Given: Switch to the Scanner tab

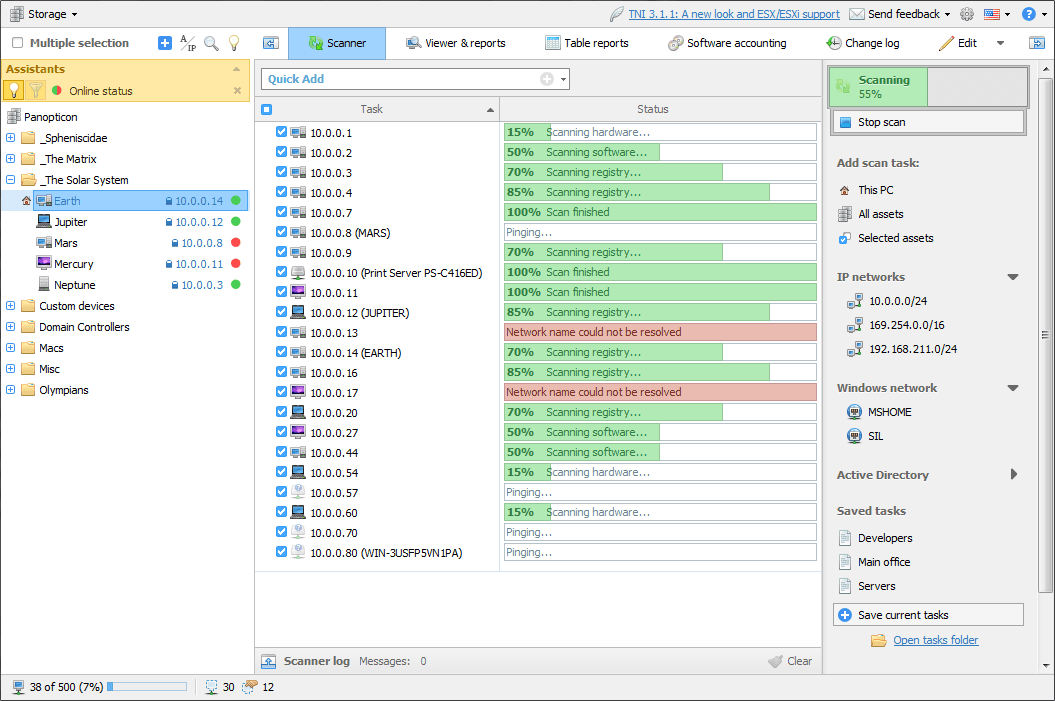Looking at the screenshot, I should pyautogui.click(x=337, y=43).
